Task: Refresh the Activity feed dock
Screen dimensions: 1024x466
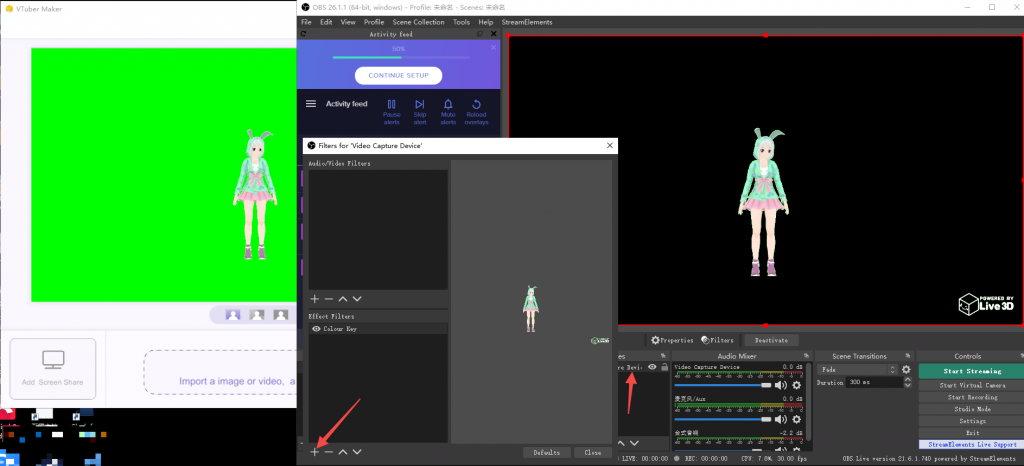Action: (x=303, y=34)
